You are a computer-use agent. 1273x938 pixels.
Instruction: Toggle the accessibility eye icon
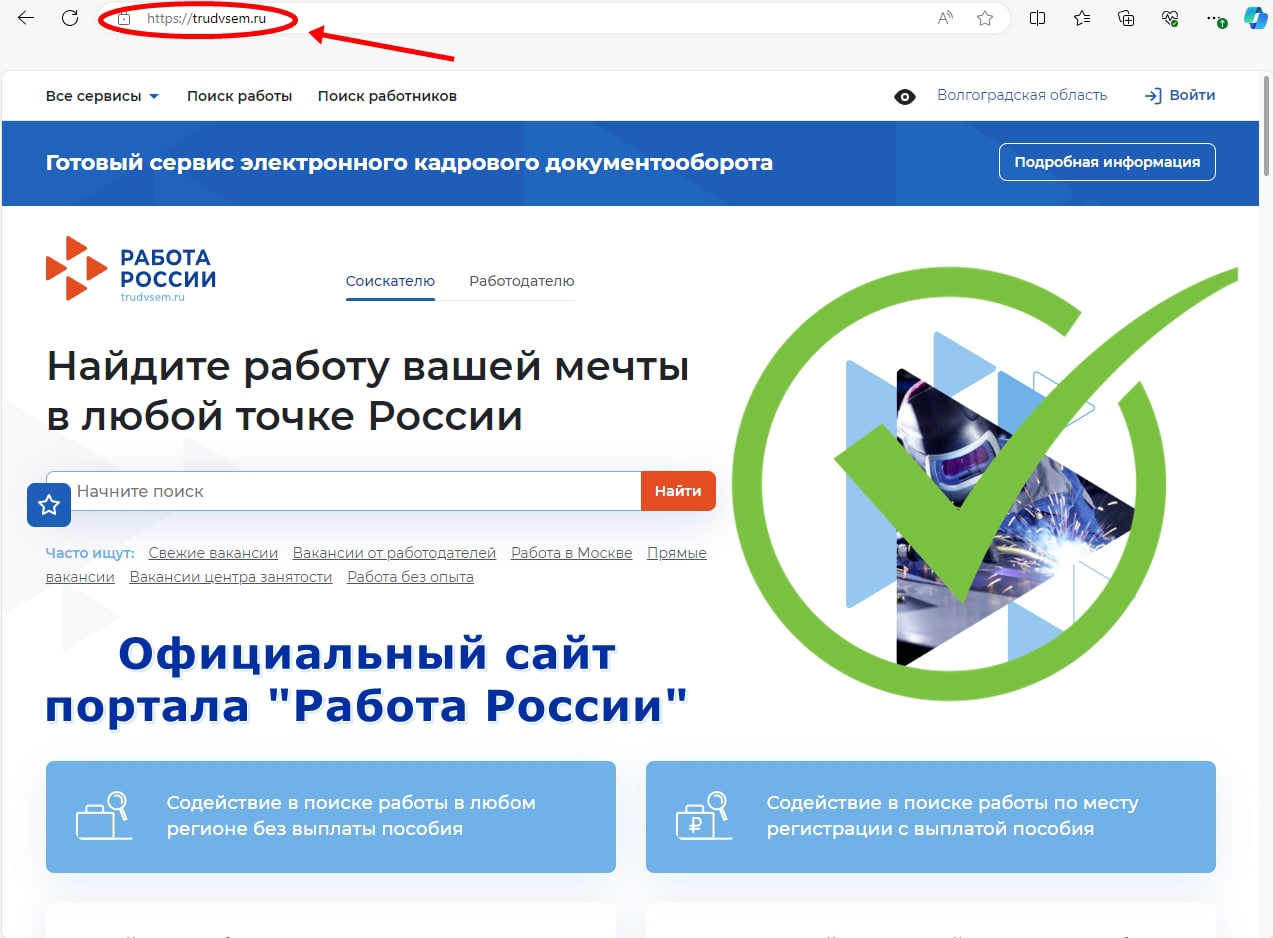coord(905,97)
